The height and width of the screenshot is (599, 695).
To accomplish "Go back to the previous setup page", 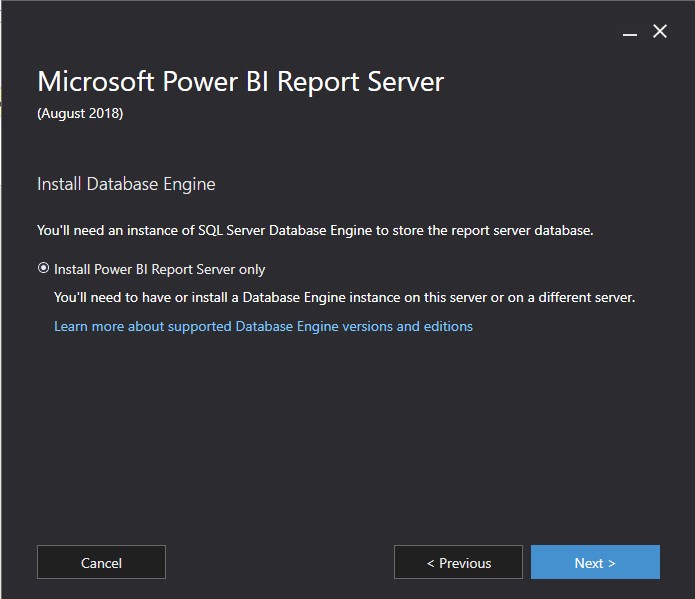I will pos(458,562).
